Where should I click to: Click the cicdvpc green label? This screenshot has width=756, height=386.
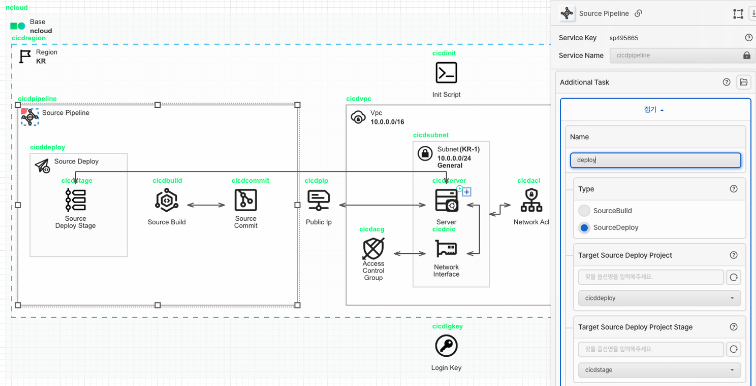[359, 99]
